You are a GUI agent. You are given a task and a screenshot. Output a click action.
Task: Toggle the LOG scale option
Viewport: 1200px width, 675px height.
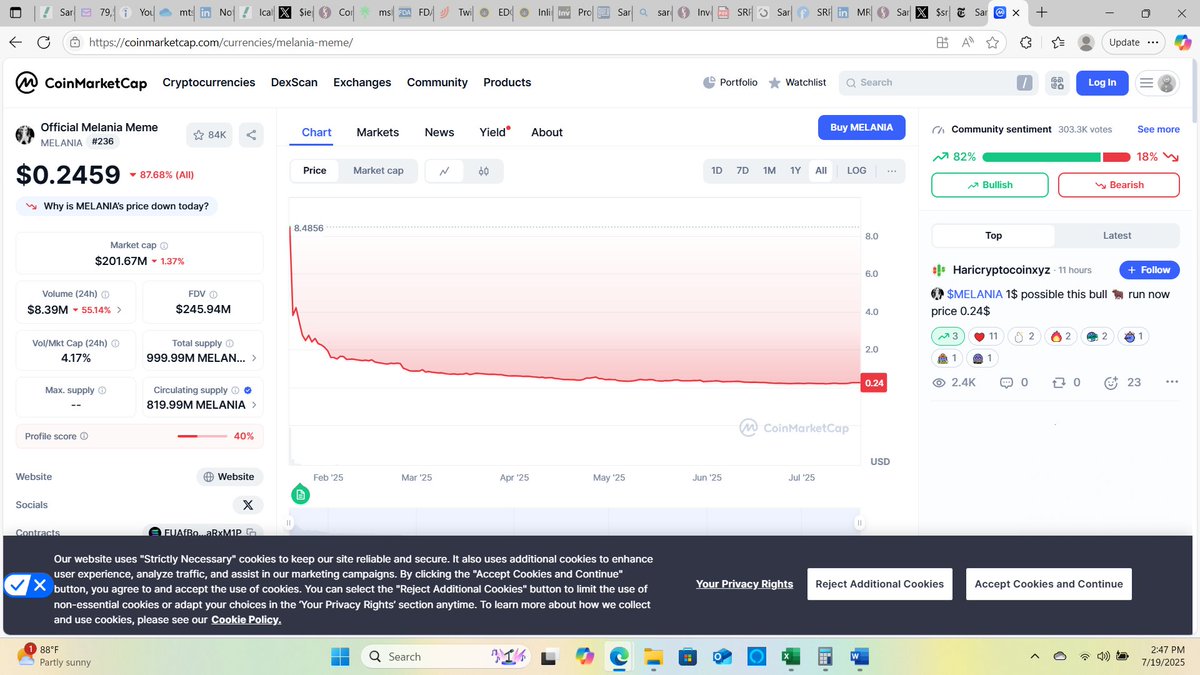(857, 171)
